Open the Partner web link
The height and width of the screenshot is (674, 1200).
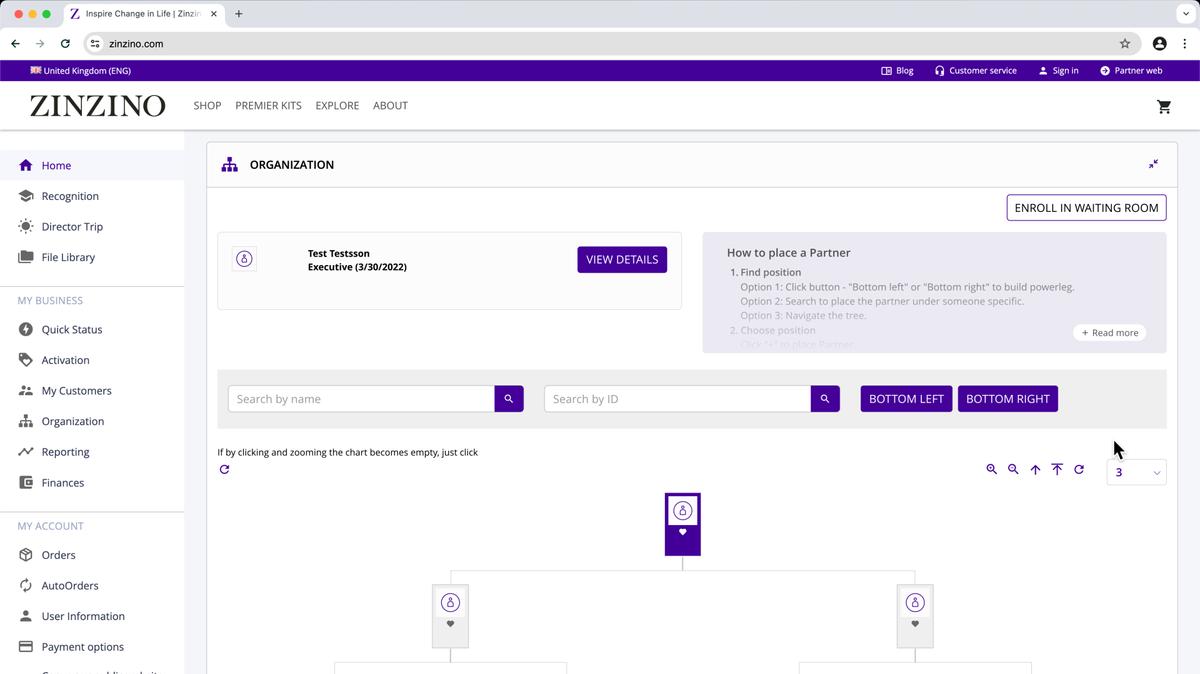coord(1130,71)
